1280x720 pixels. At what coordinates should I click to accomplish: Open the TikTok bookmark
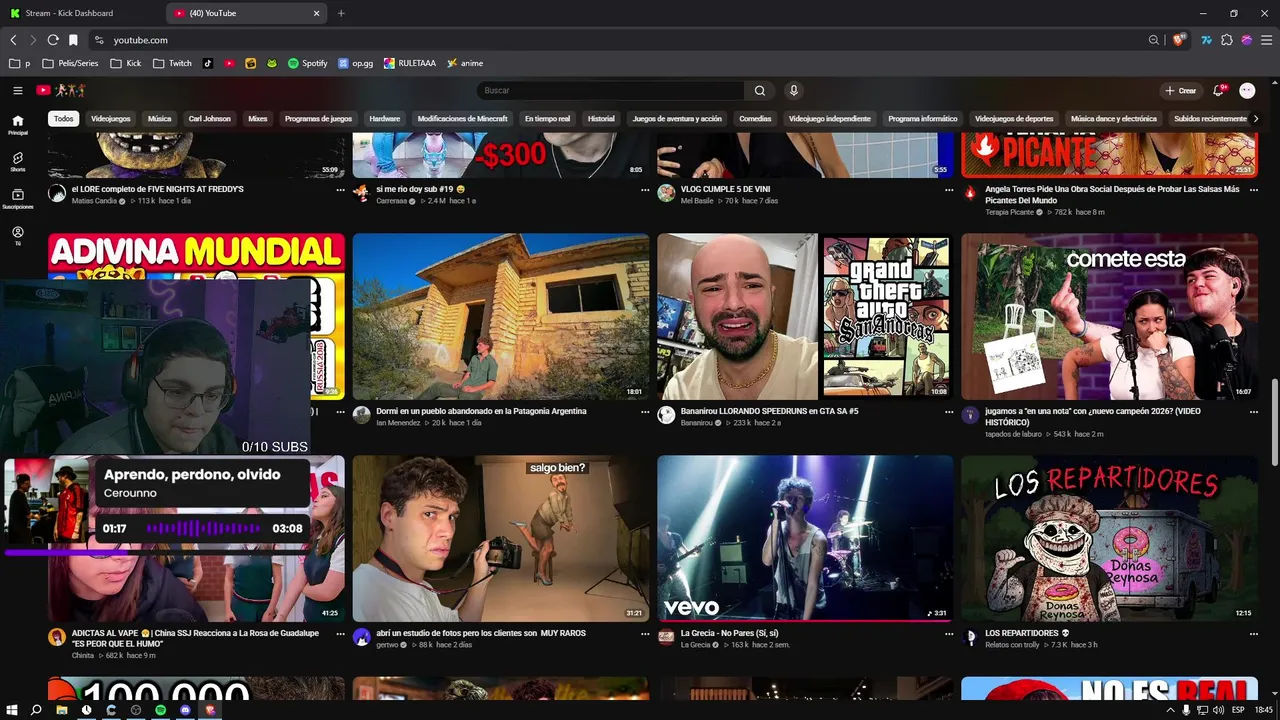click(x=208, y=63)
